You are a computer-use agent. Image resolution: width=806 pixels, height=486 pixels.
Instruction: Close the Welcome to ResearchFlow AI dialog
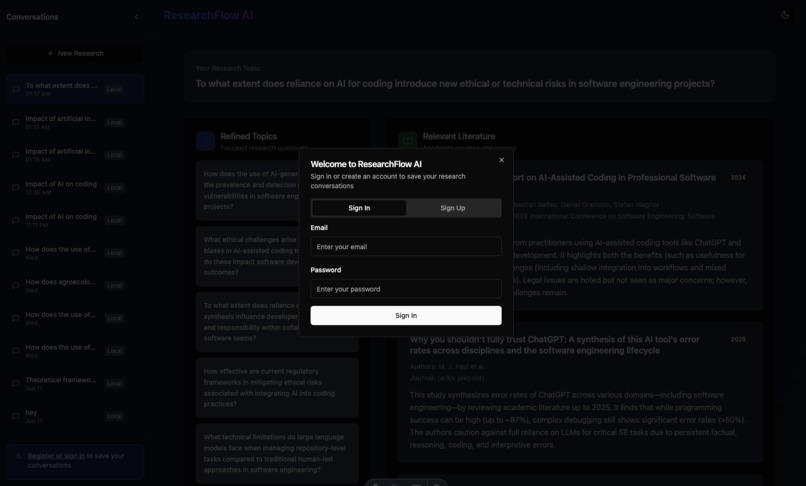coord(501,160)
